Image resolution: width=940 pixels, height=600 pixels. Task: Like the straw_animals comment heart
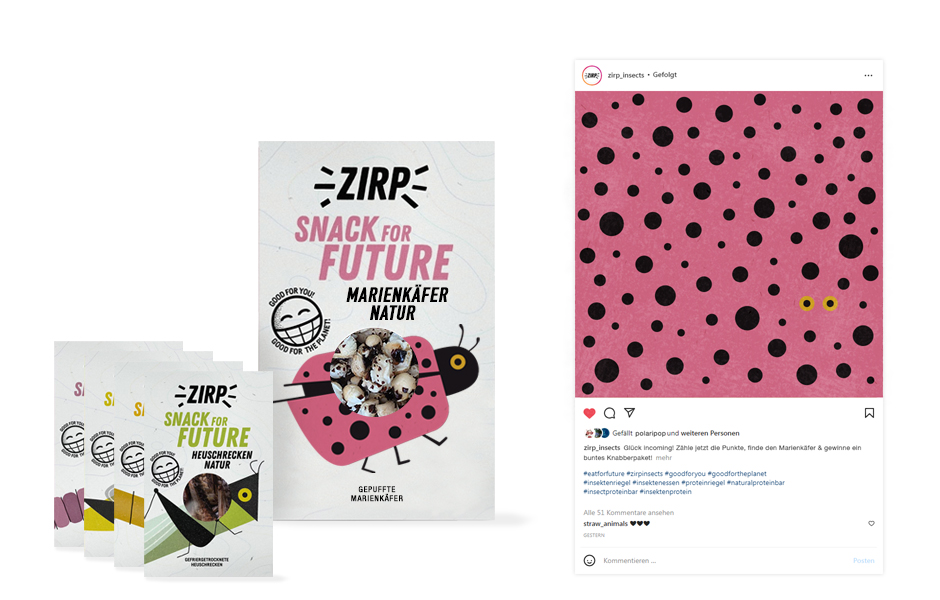[871, 523]
